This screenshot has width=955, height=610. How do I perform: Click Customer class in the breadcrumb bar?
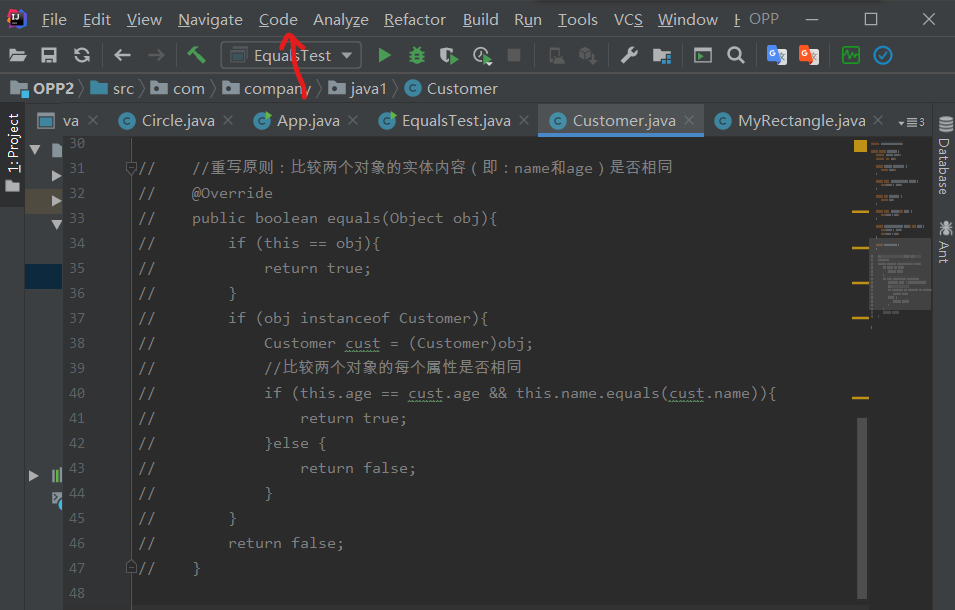(x=451, y=89)
